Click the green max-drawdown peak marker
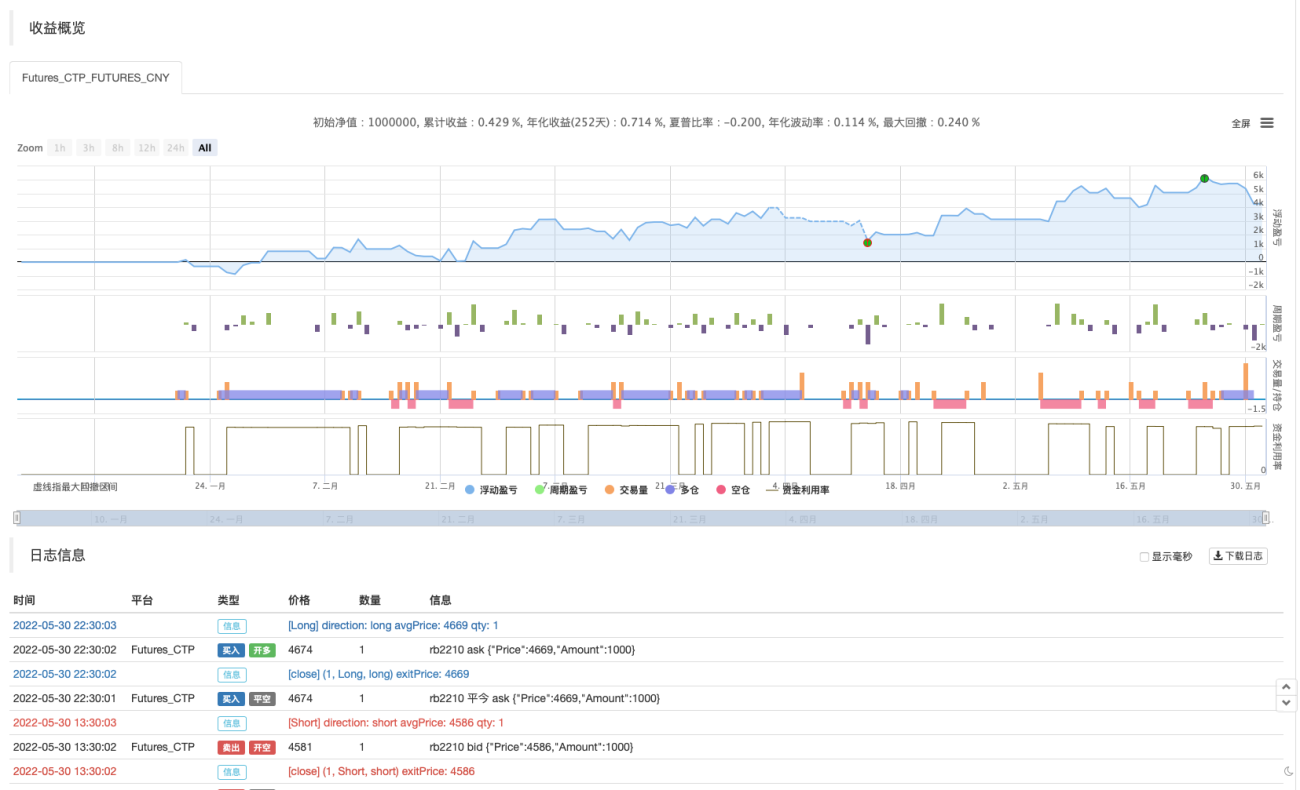 [1204, 179]
